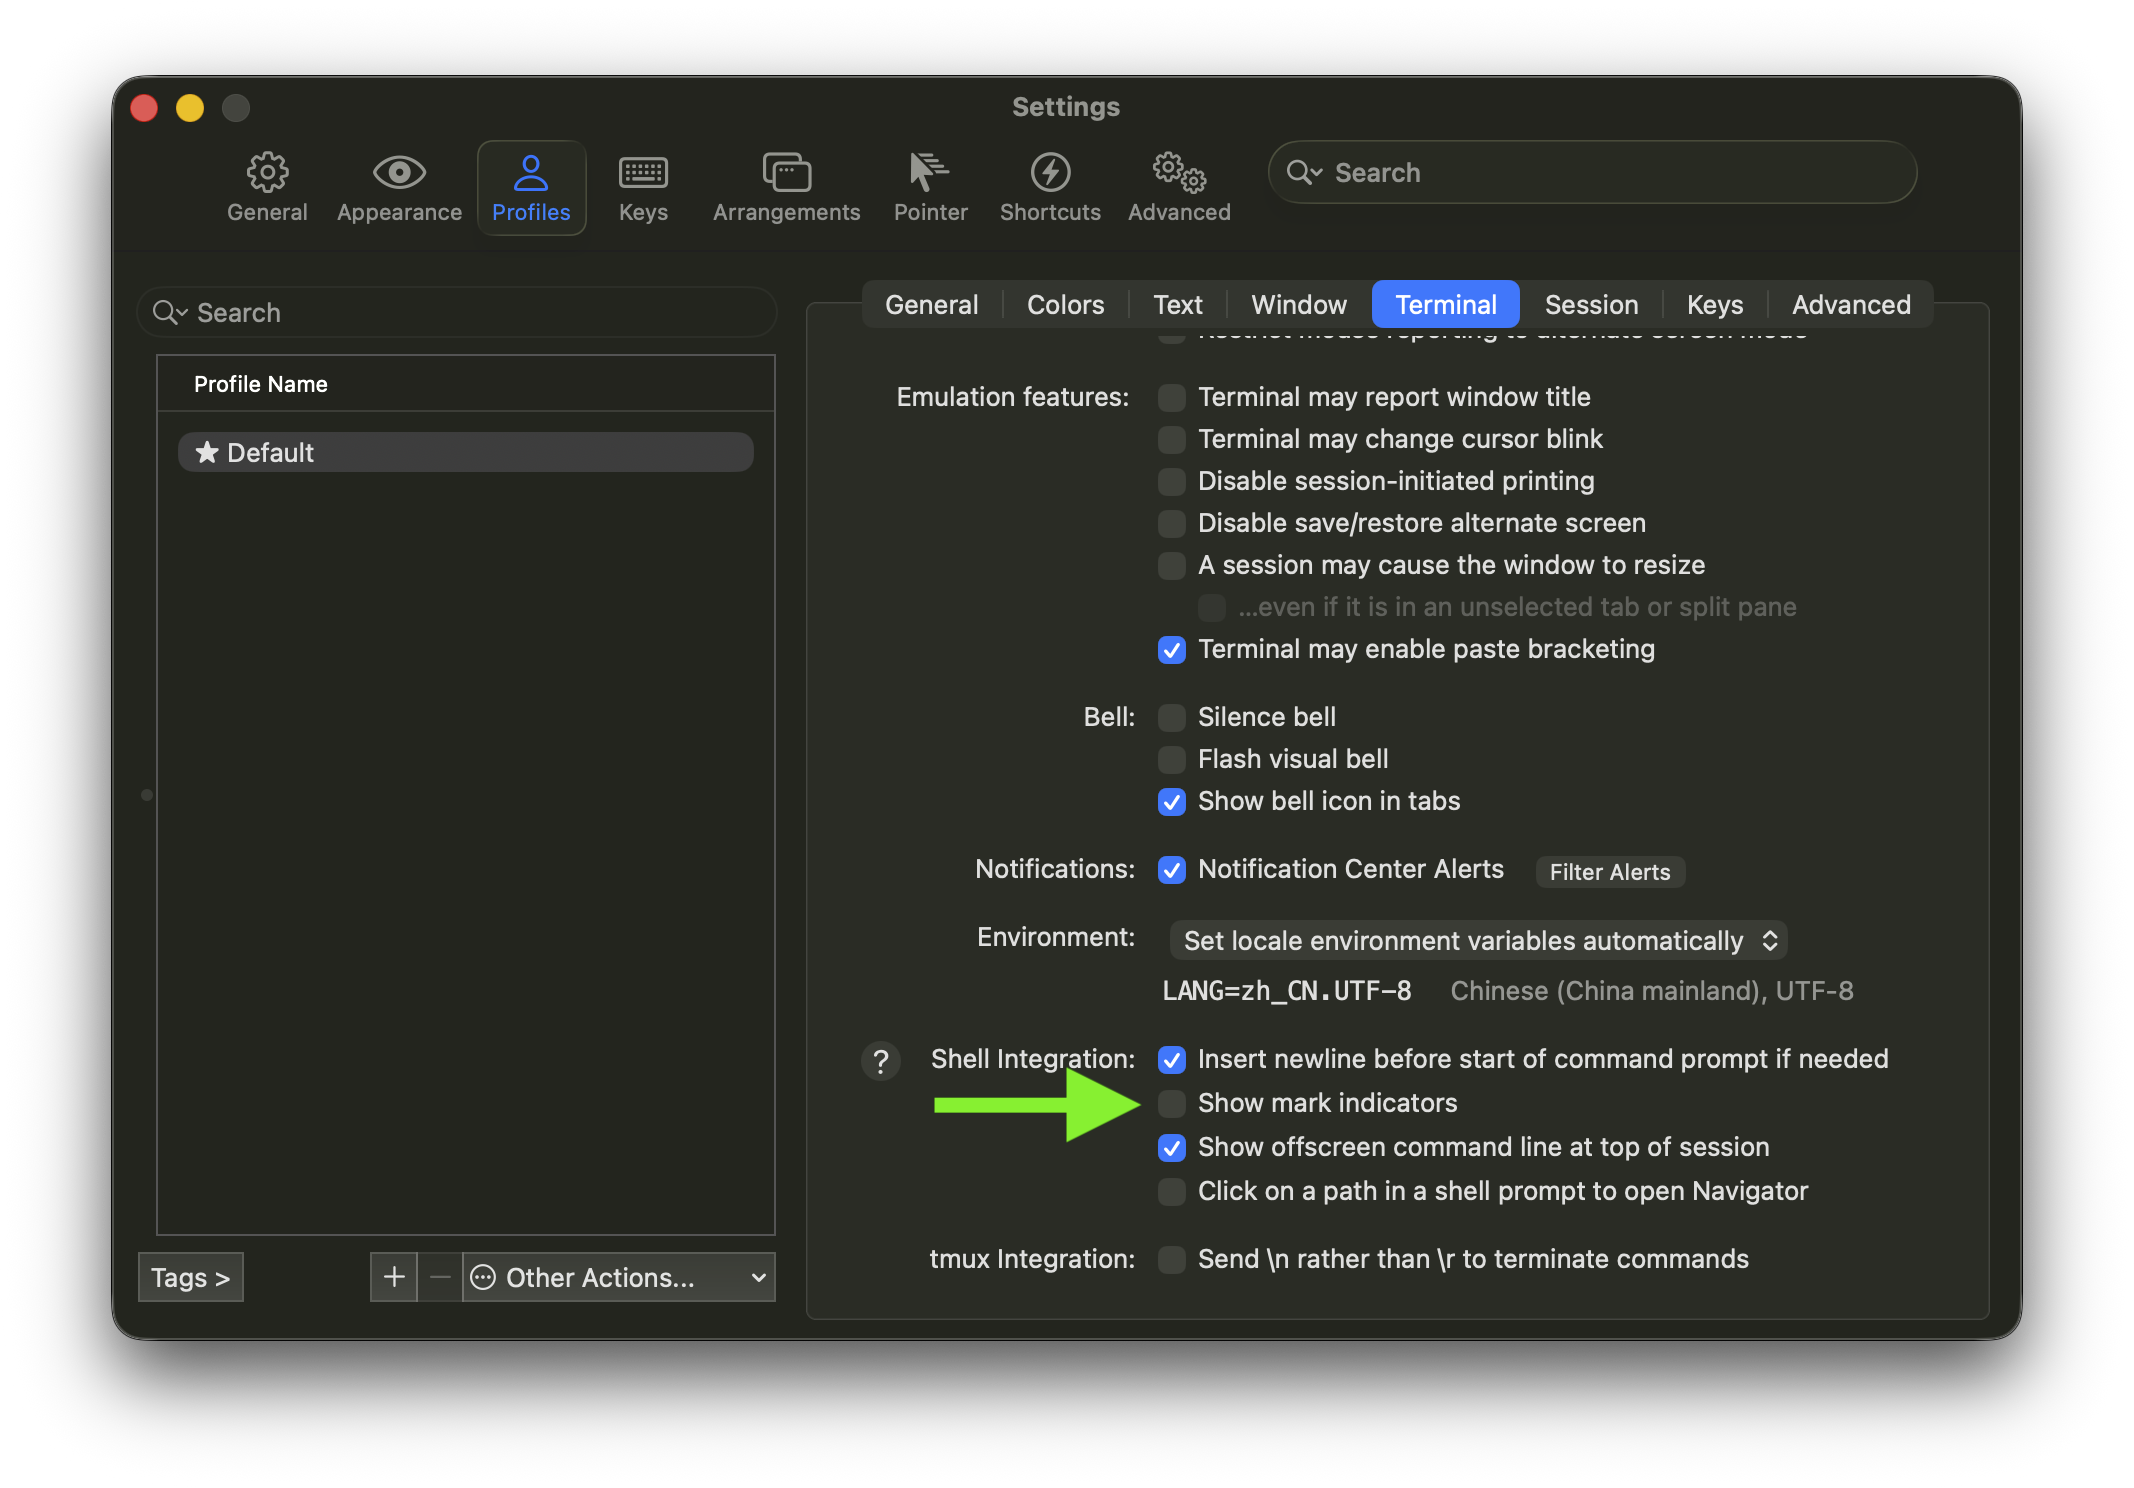This screenshot has width=2134, height=1488.
Task: Open Advanced double-gear icon in toolbar
Action: point(1179,174)
